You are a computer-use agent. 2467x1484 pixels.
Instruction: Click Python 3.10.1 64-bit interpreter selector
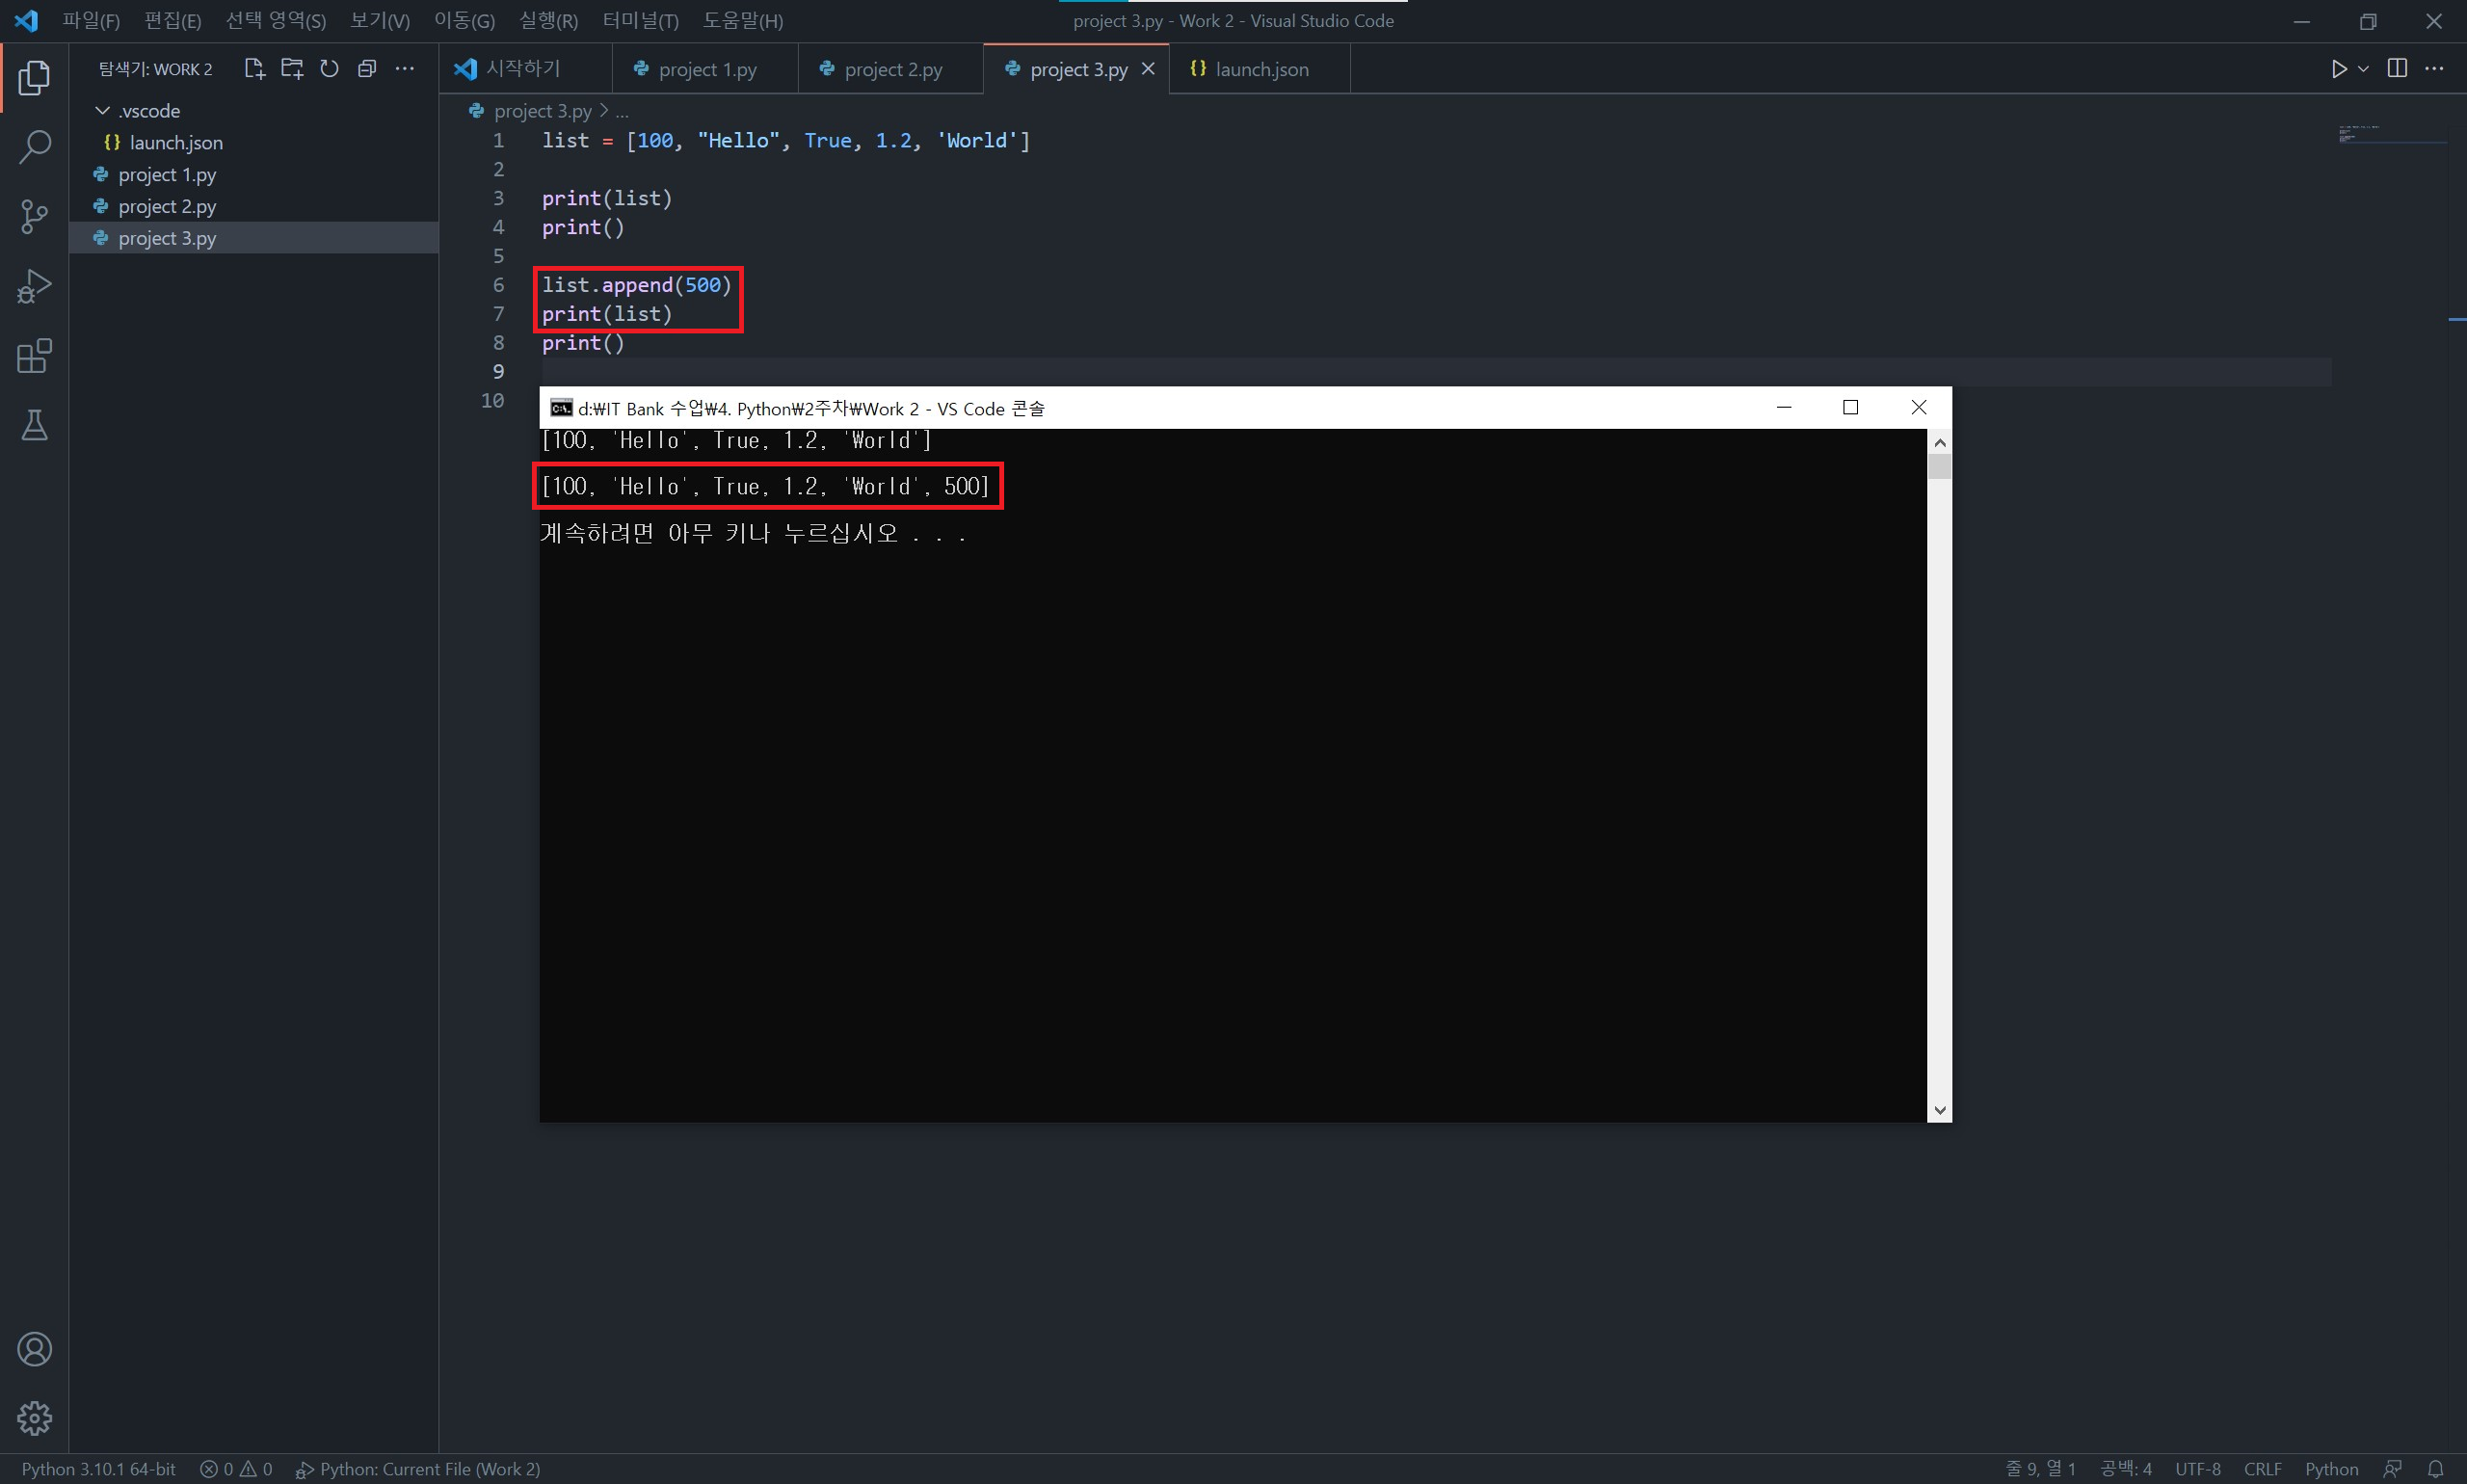tap(98, 1468)
